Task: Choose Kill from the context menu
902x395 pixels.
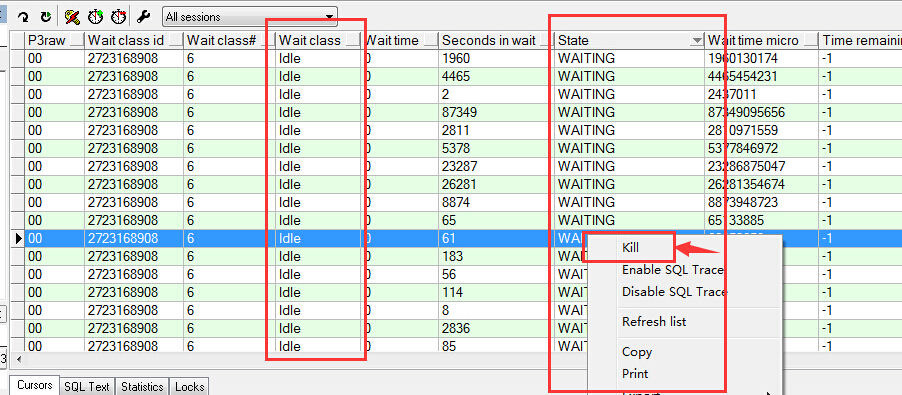Action: [x=630, y=248]
